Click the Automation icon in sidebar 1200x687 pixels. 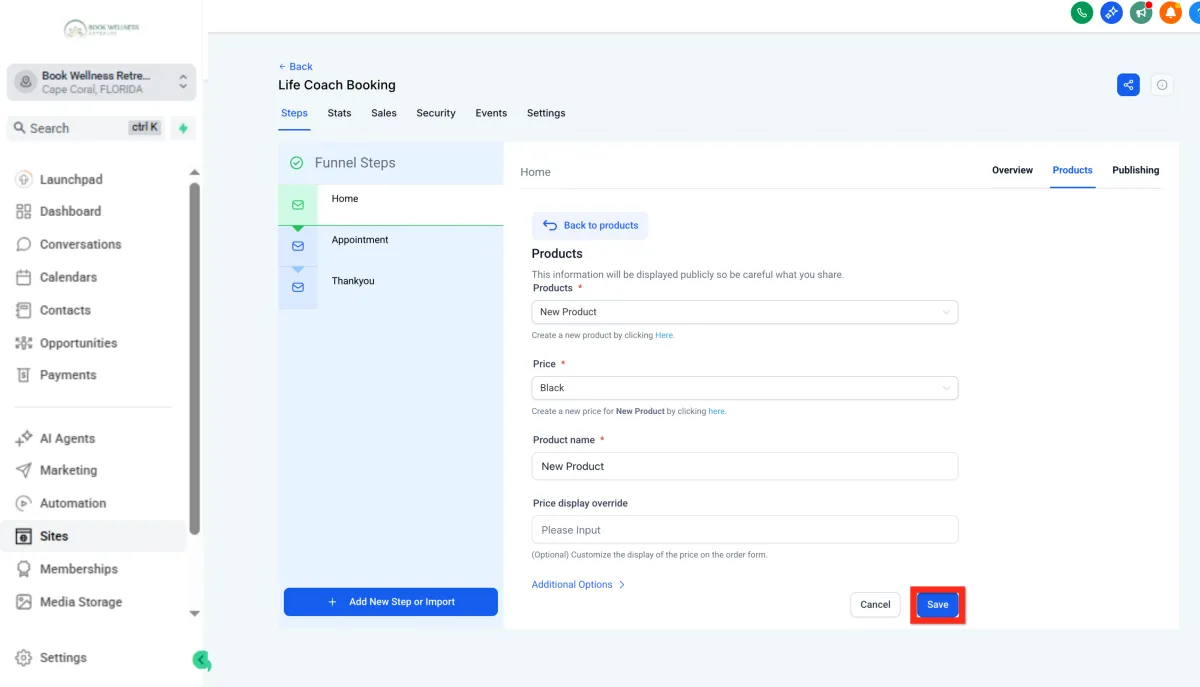(24, 503)
